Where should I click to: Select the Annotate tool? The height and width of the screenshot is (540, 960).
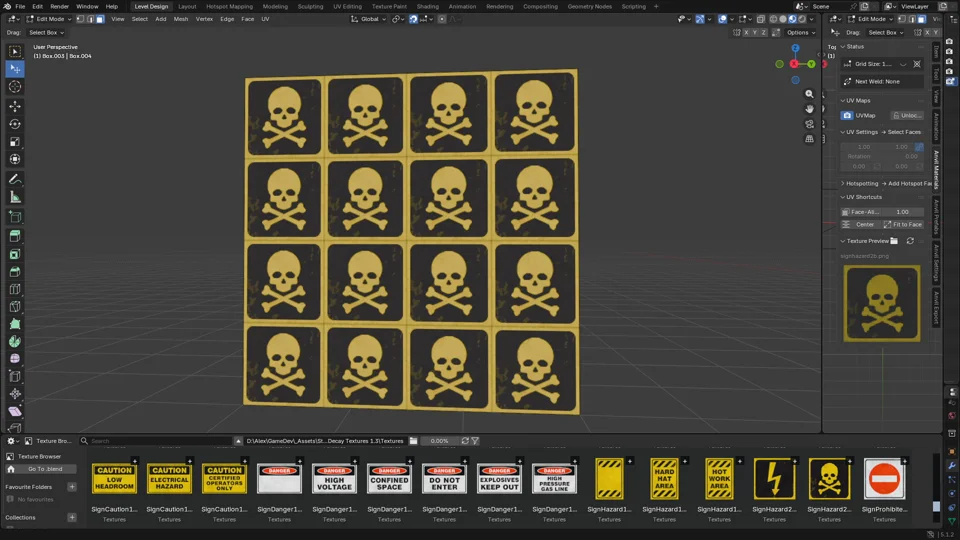[15, 179]
